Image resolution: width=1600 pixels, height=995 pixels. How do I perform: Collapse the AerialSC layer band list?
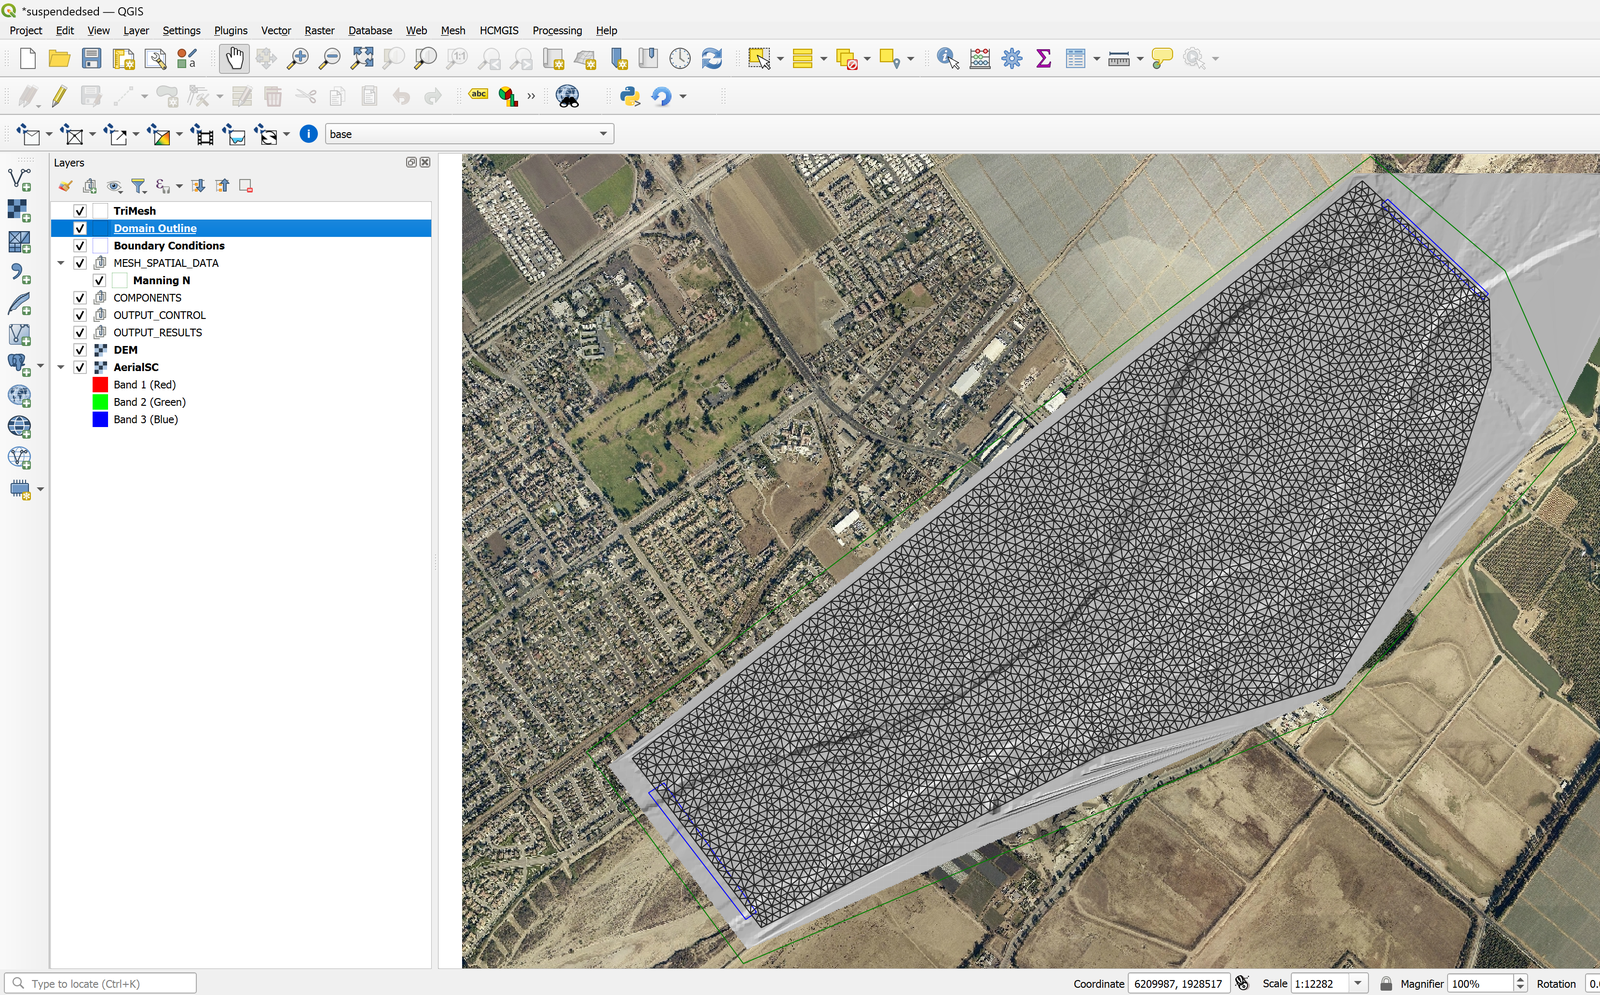tap(61, 368)
